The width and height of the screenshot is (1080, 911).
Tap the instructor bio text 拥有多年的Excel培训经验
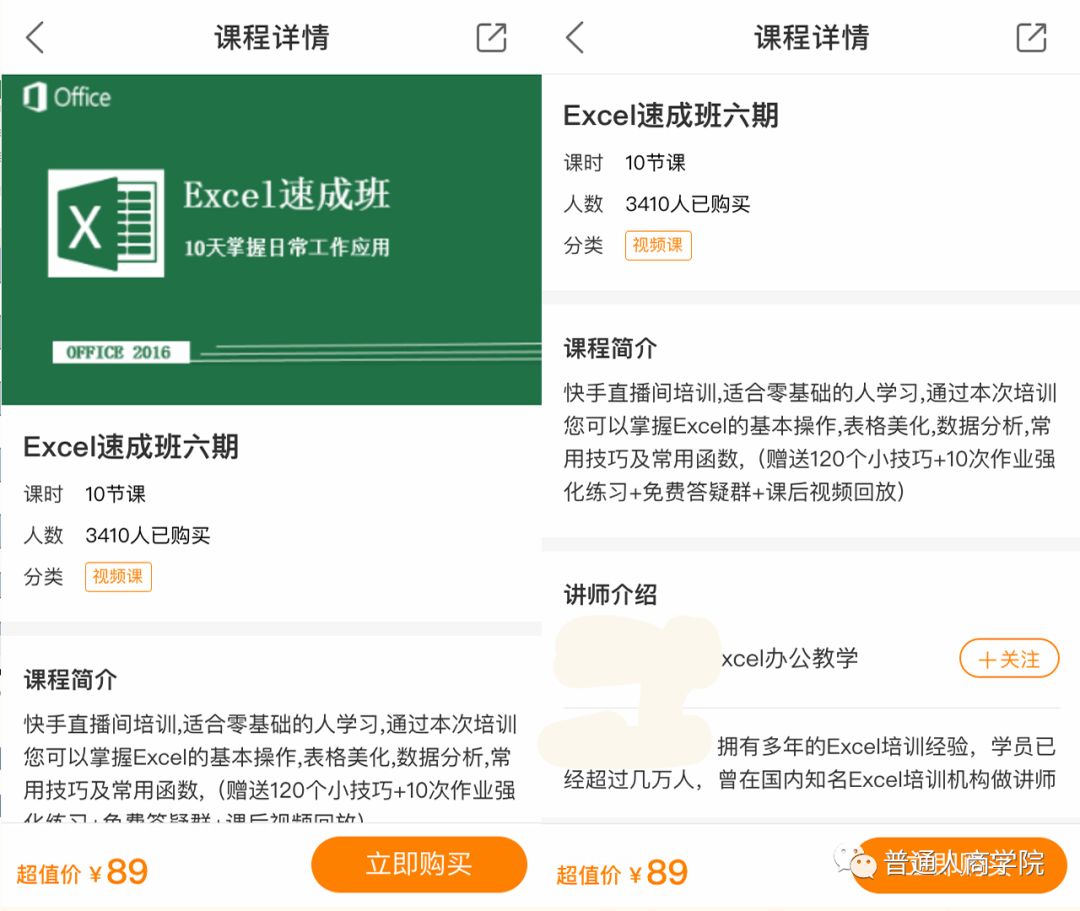coord(844,746)
